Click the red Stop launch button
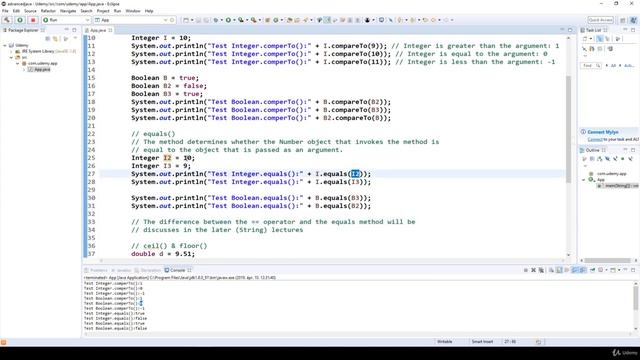The height and width of the screenshot is (360, 640). pyautogui.click(x=33, y=20)
